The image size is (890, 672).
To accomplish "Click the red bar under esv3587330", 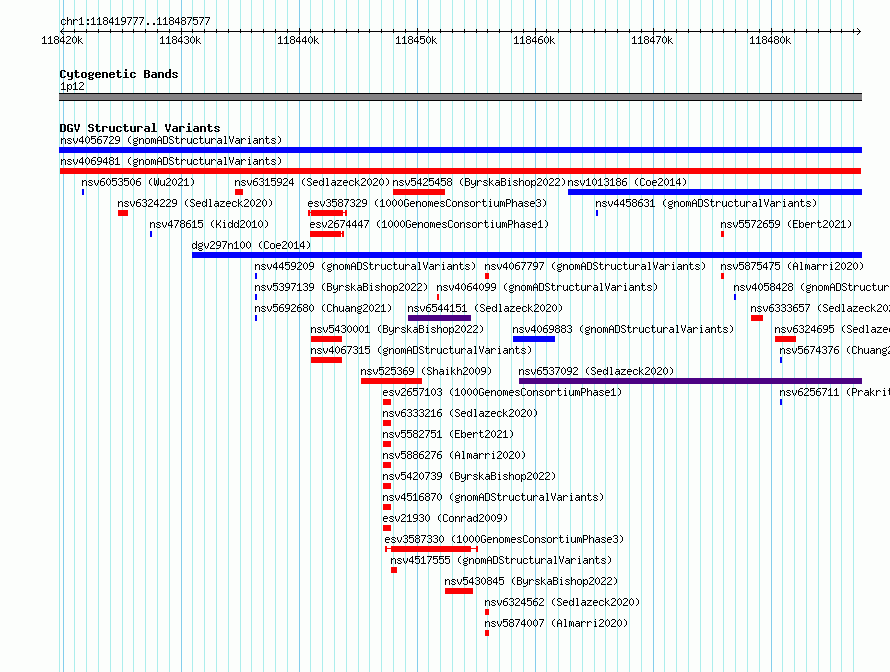I will (x=431, y=549).
